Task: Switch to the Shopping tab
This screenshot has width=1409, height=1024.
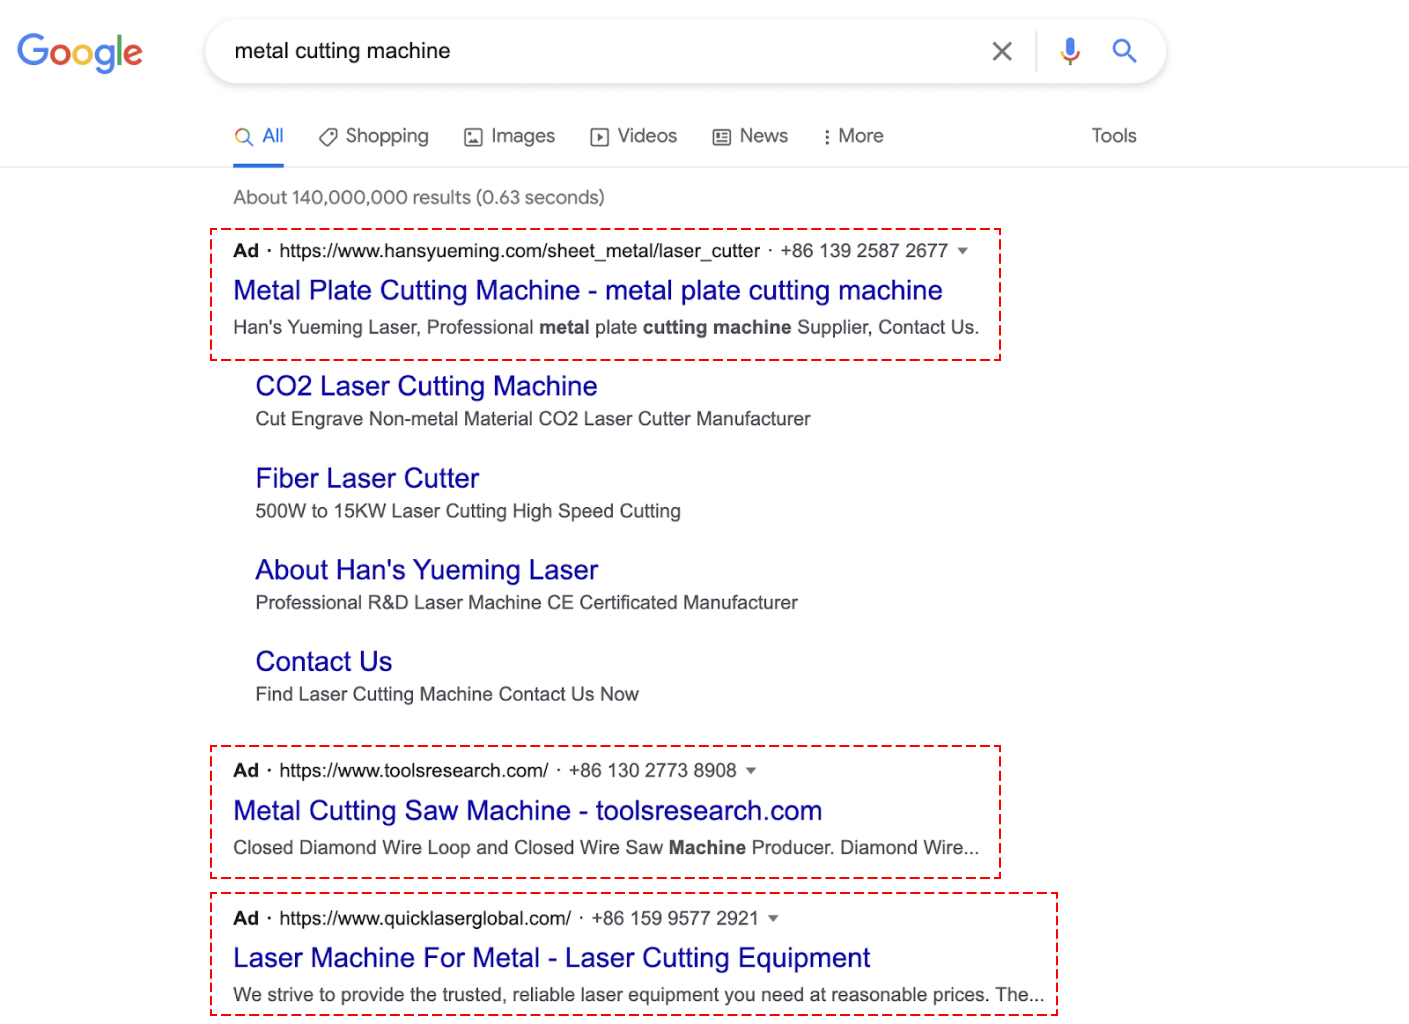Action: [x=374, y=136]
